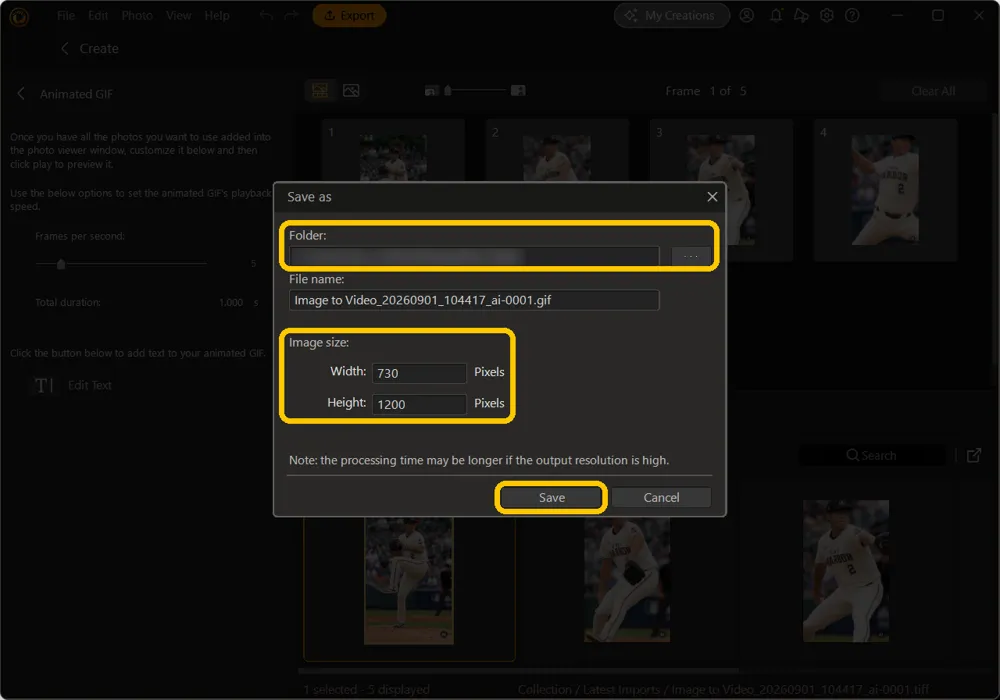Screen dimensions: 1000x700
Task: Click the Height value field
Action: click(x=419, y=404)
